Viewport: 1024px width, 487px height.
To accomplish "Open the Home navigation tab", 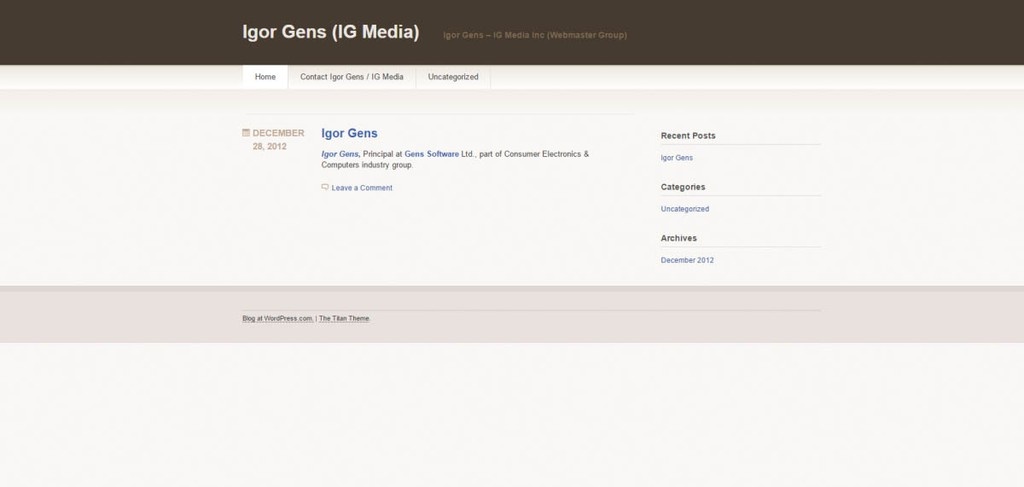I will click(x=265, y=77).
